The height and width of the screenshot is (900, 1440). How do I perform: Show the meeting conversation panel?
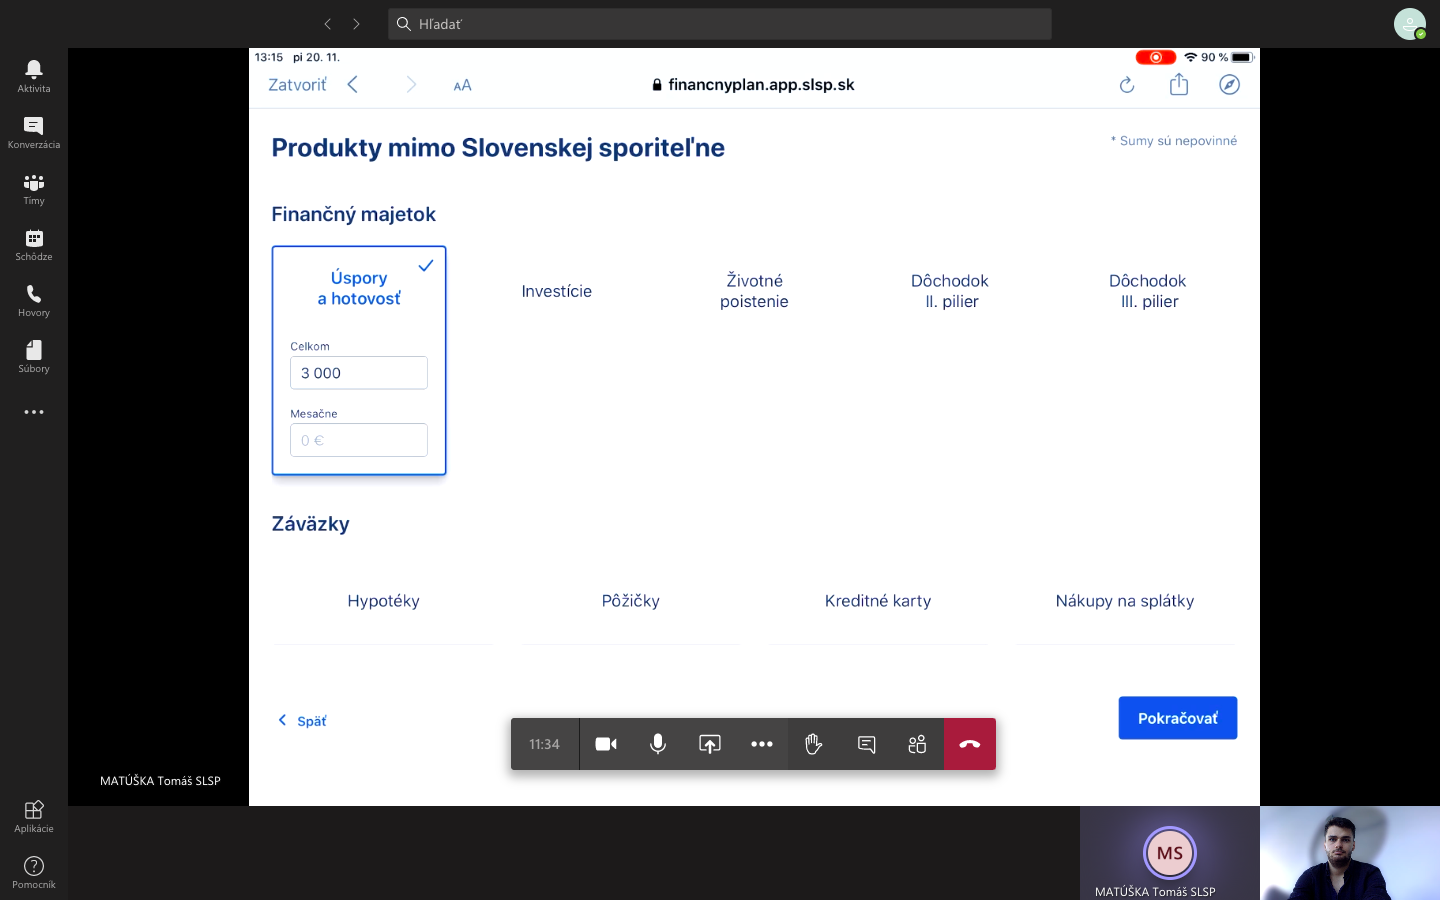pyautogui.click(x=866, y=744)
